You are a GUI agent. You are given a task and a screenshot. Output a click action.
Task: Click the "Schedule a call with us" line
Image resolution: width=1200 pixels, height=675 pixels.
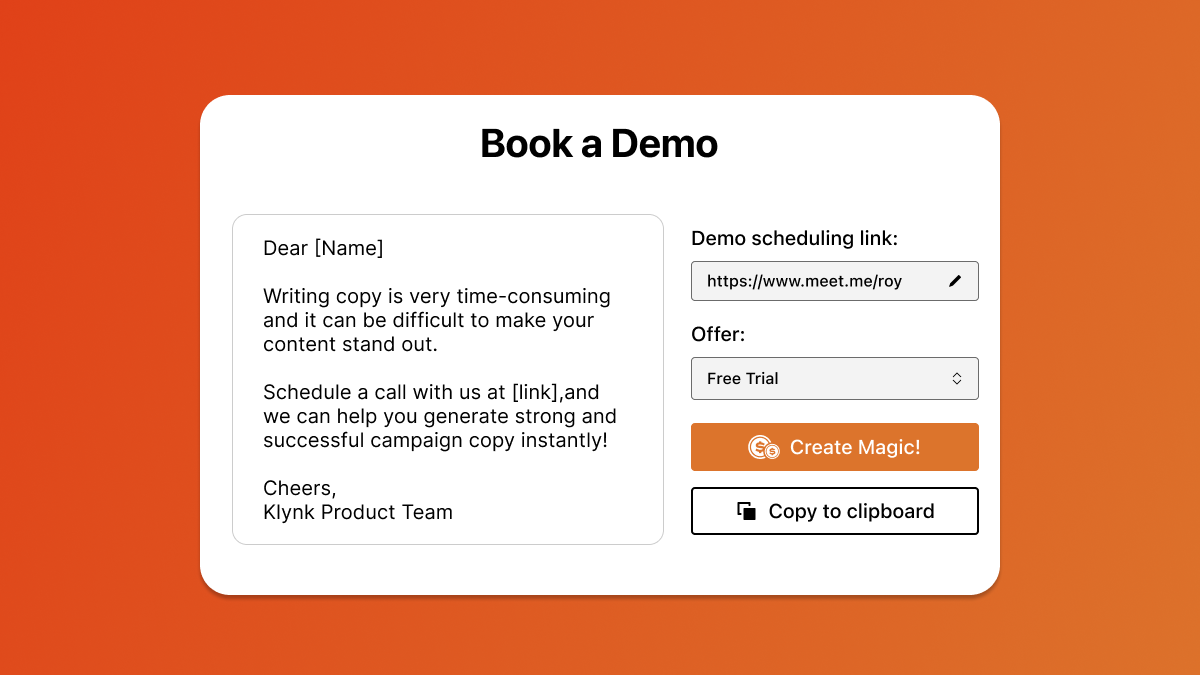431,392
